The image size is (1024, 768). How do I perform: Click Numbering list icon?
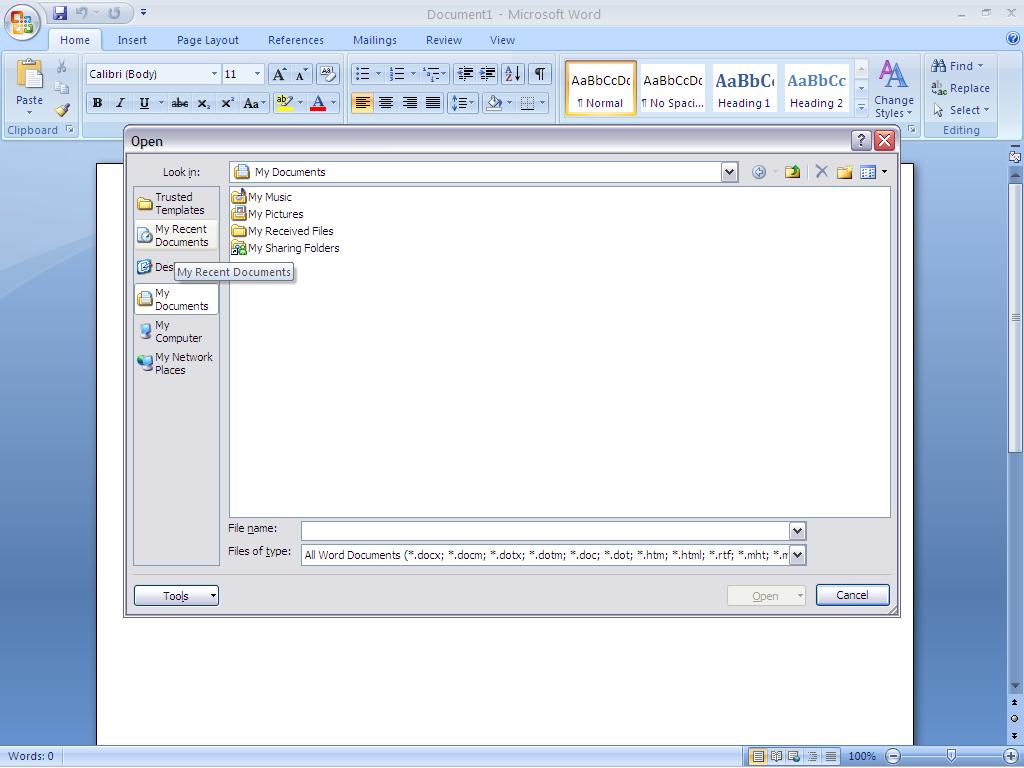[x=397, y=73]
